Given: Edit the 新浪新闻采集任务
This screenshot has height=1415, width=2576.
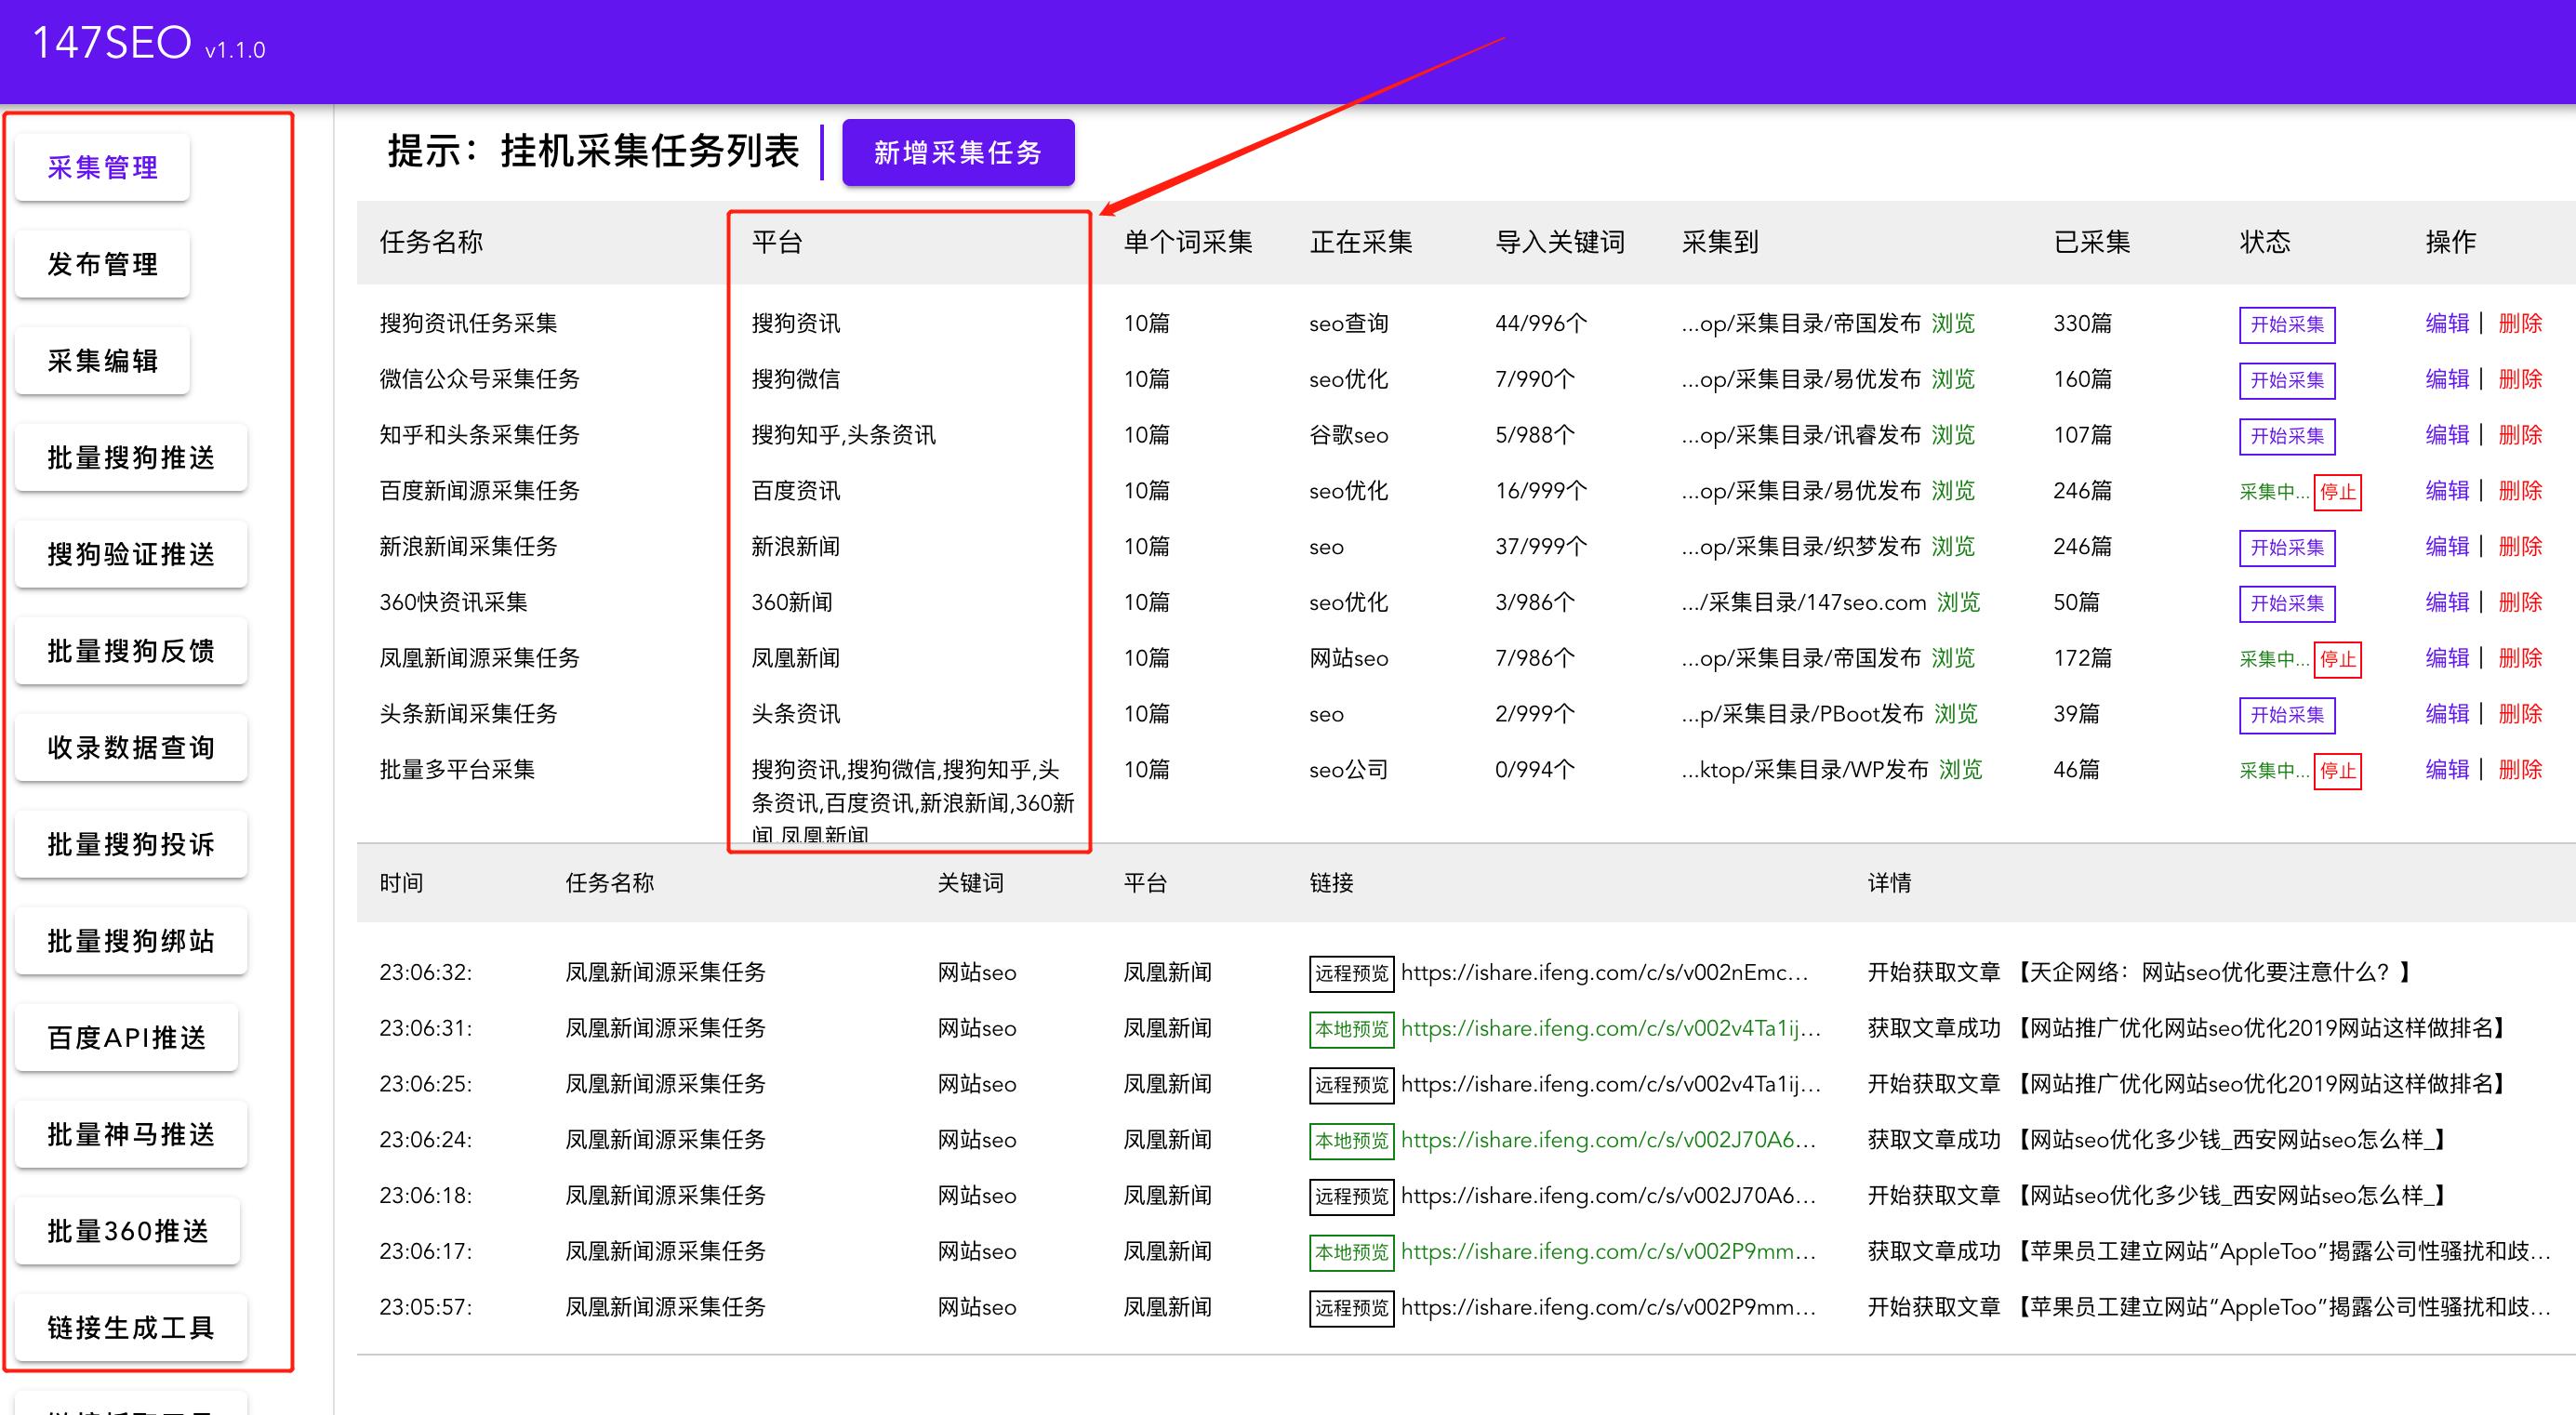Looking at the screenshot, I should point(2447,546).
